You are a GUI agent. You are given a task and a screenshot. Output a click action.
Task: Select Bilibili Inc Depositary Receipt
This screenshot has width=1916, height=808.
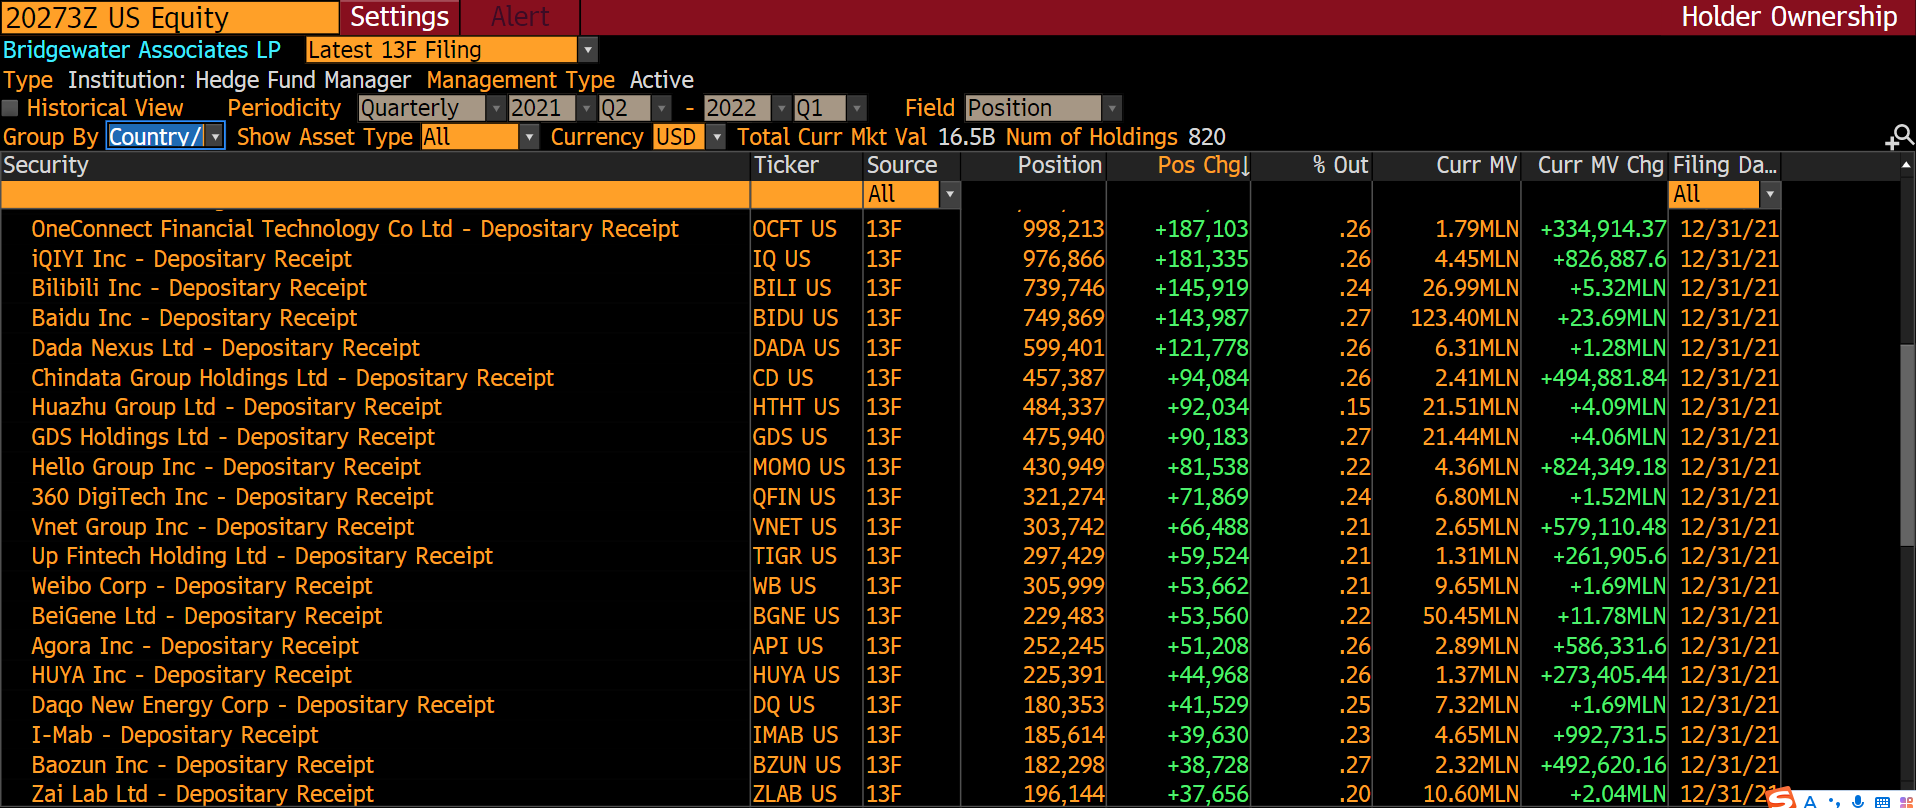point(199,288)
